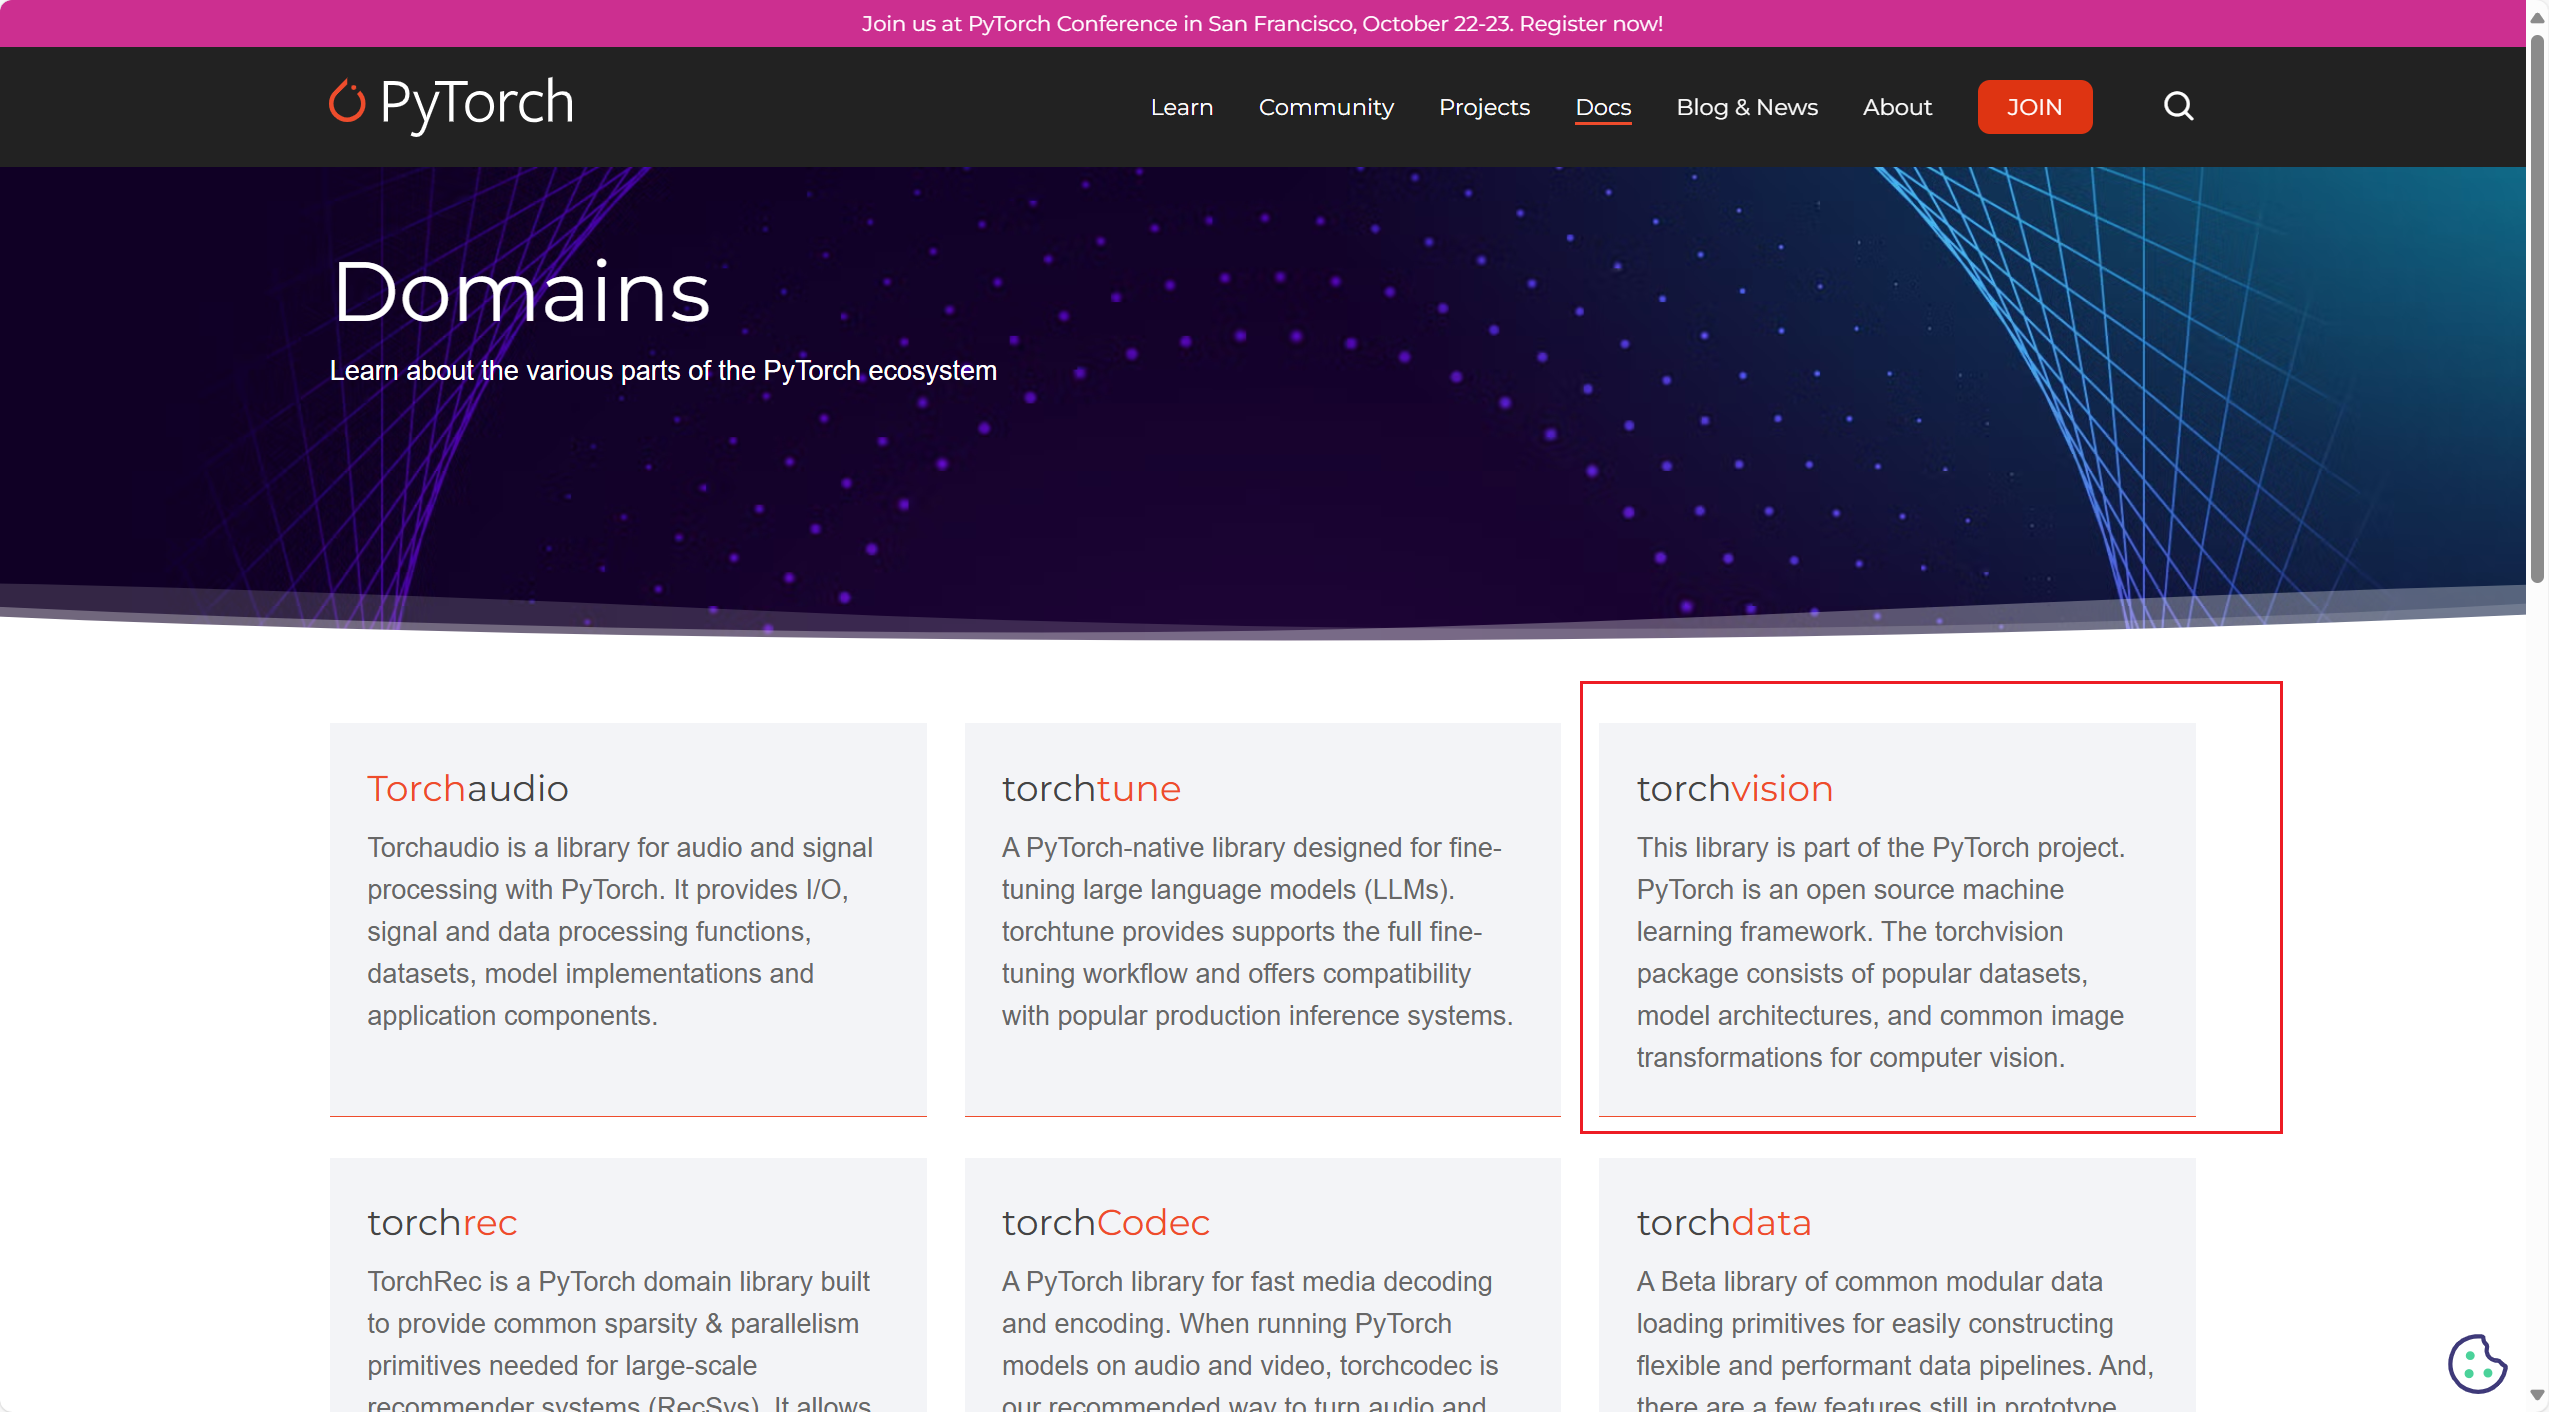Screen dimensions: 2549x1412
Task: Open the torchrec card heading
Action: tap(441, 1223)
